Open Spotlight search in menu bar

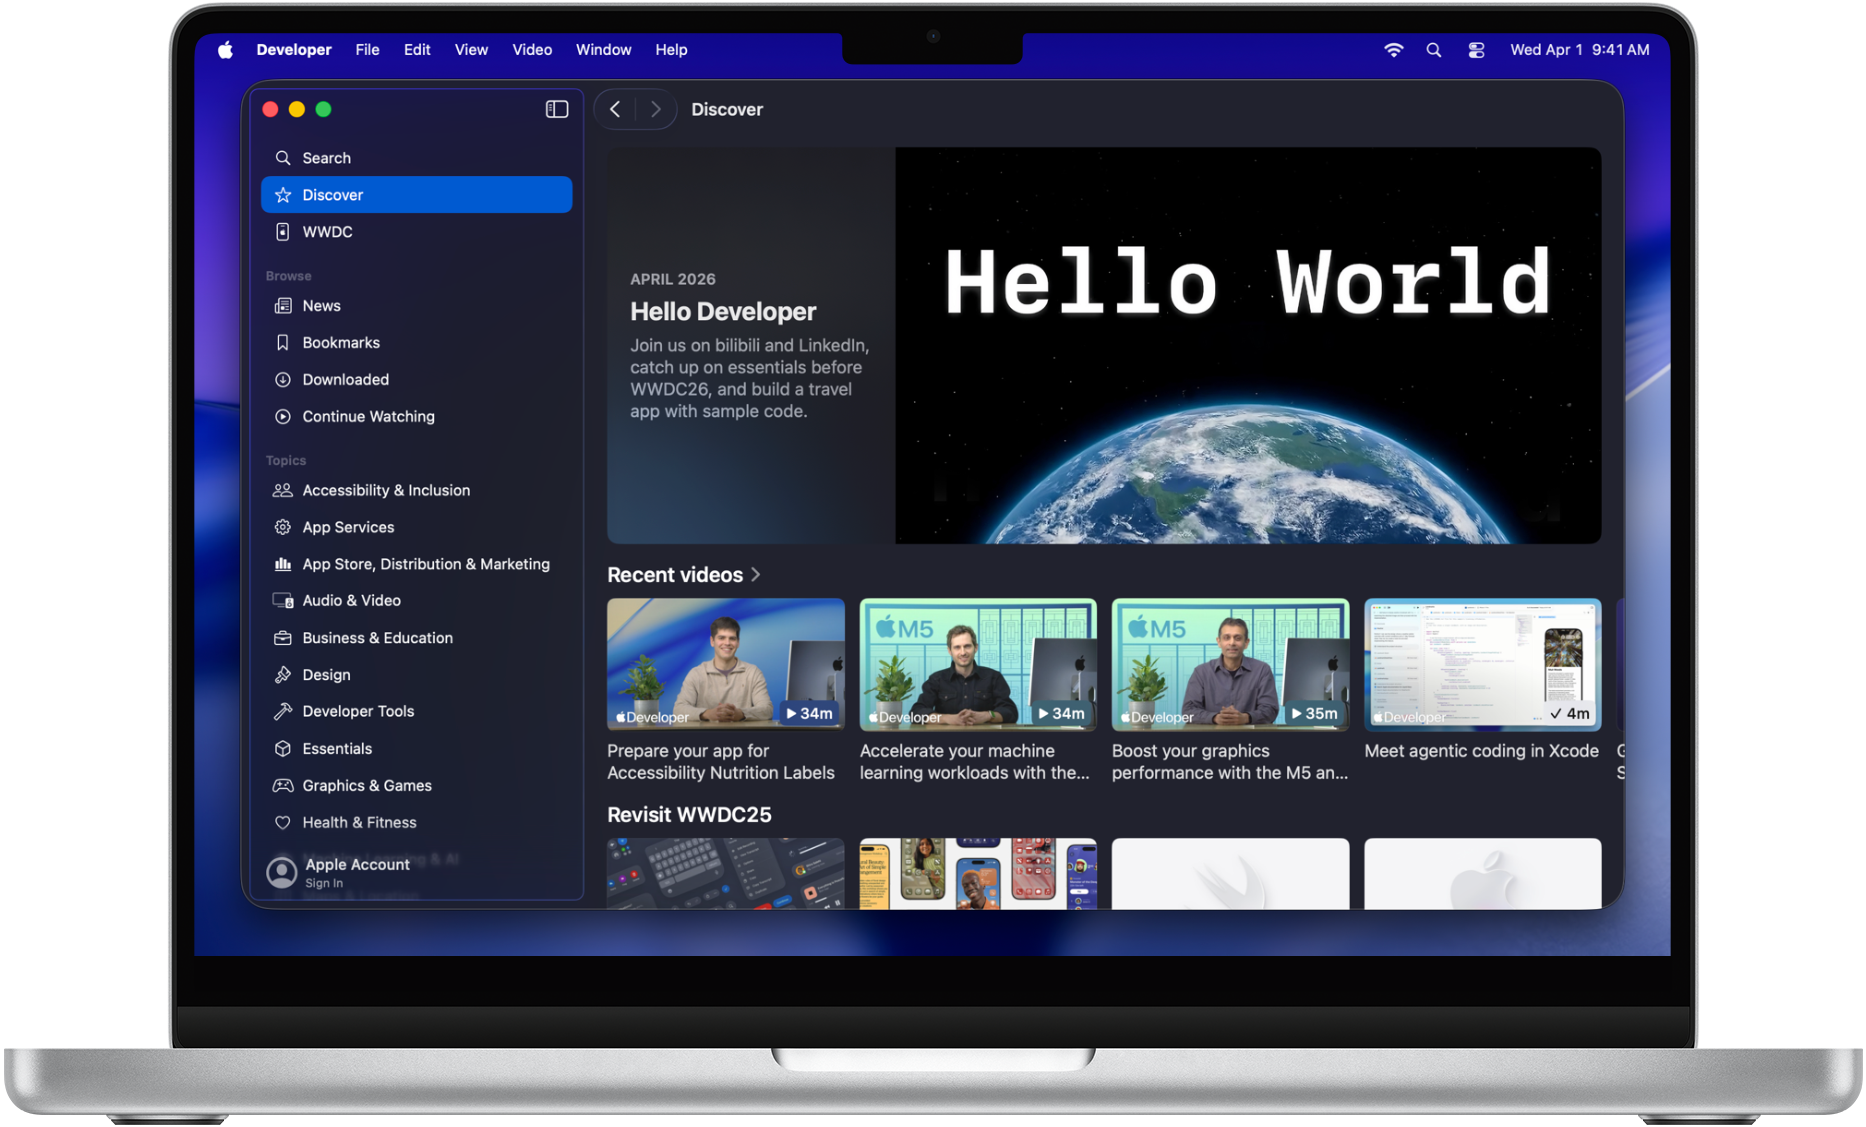[1434, 50]
